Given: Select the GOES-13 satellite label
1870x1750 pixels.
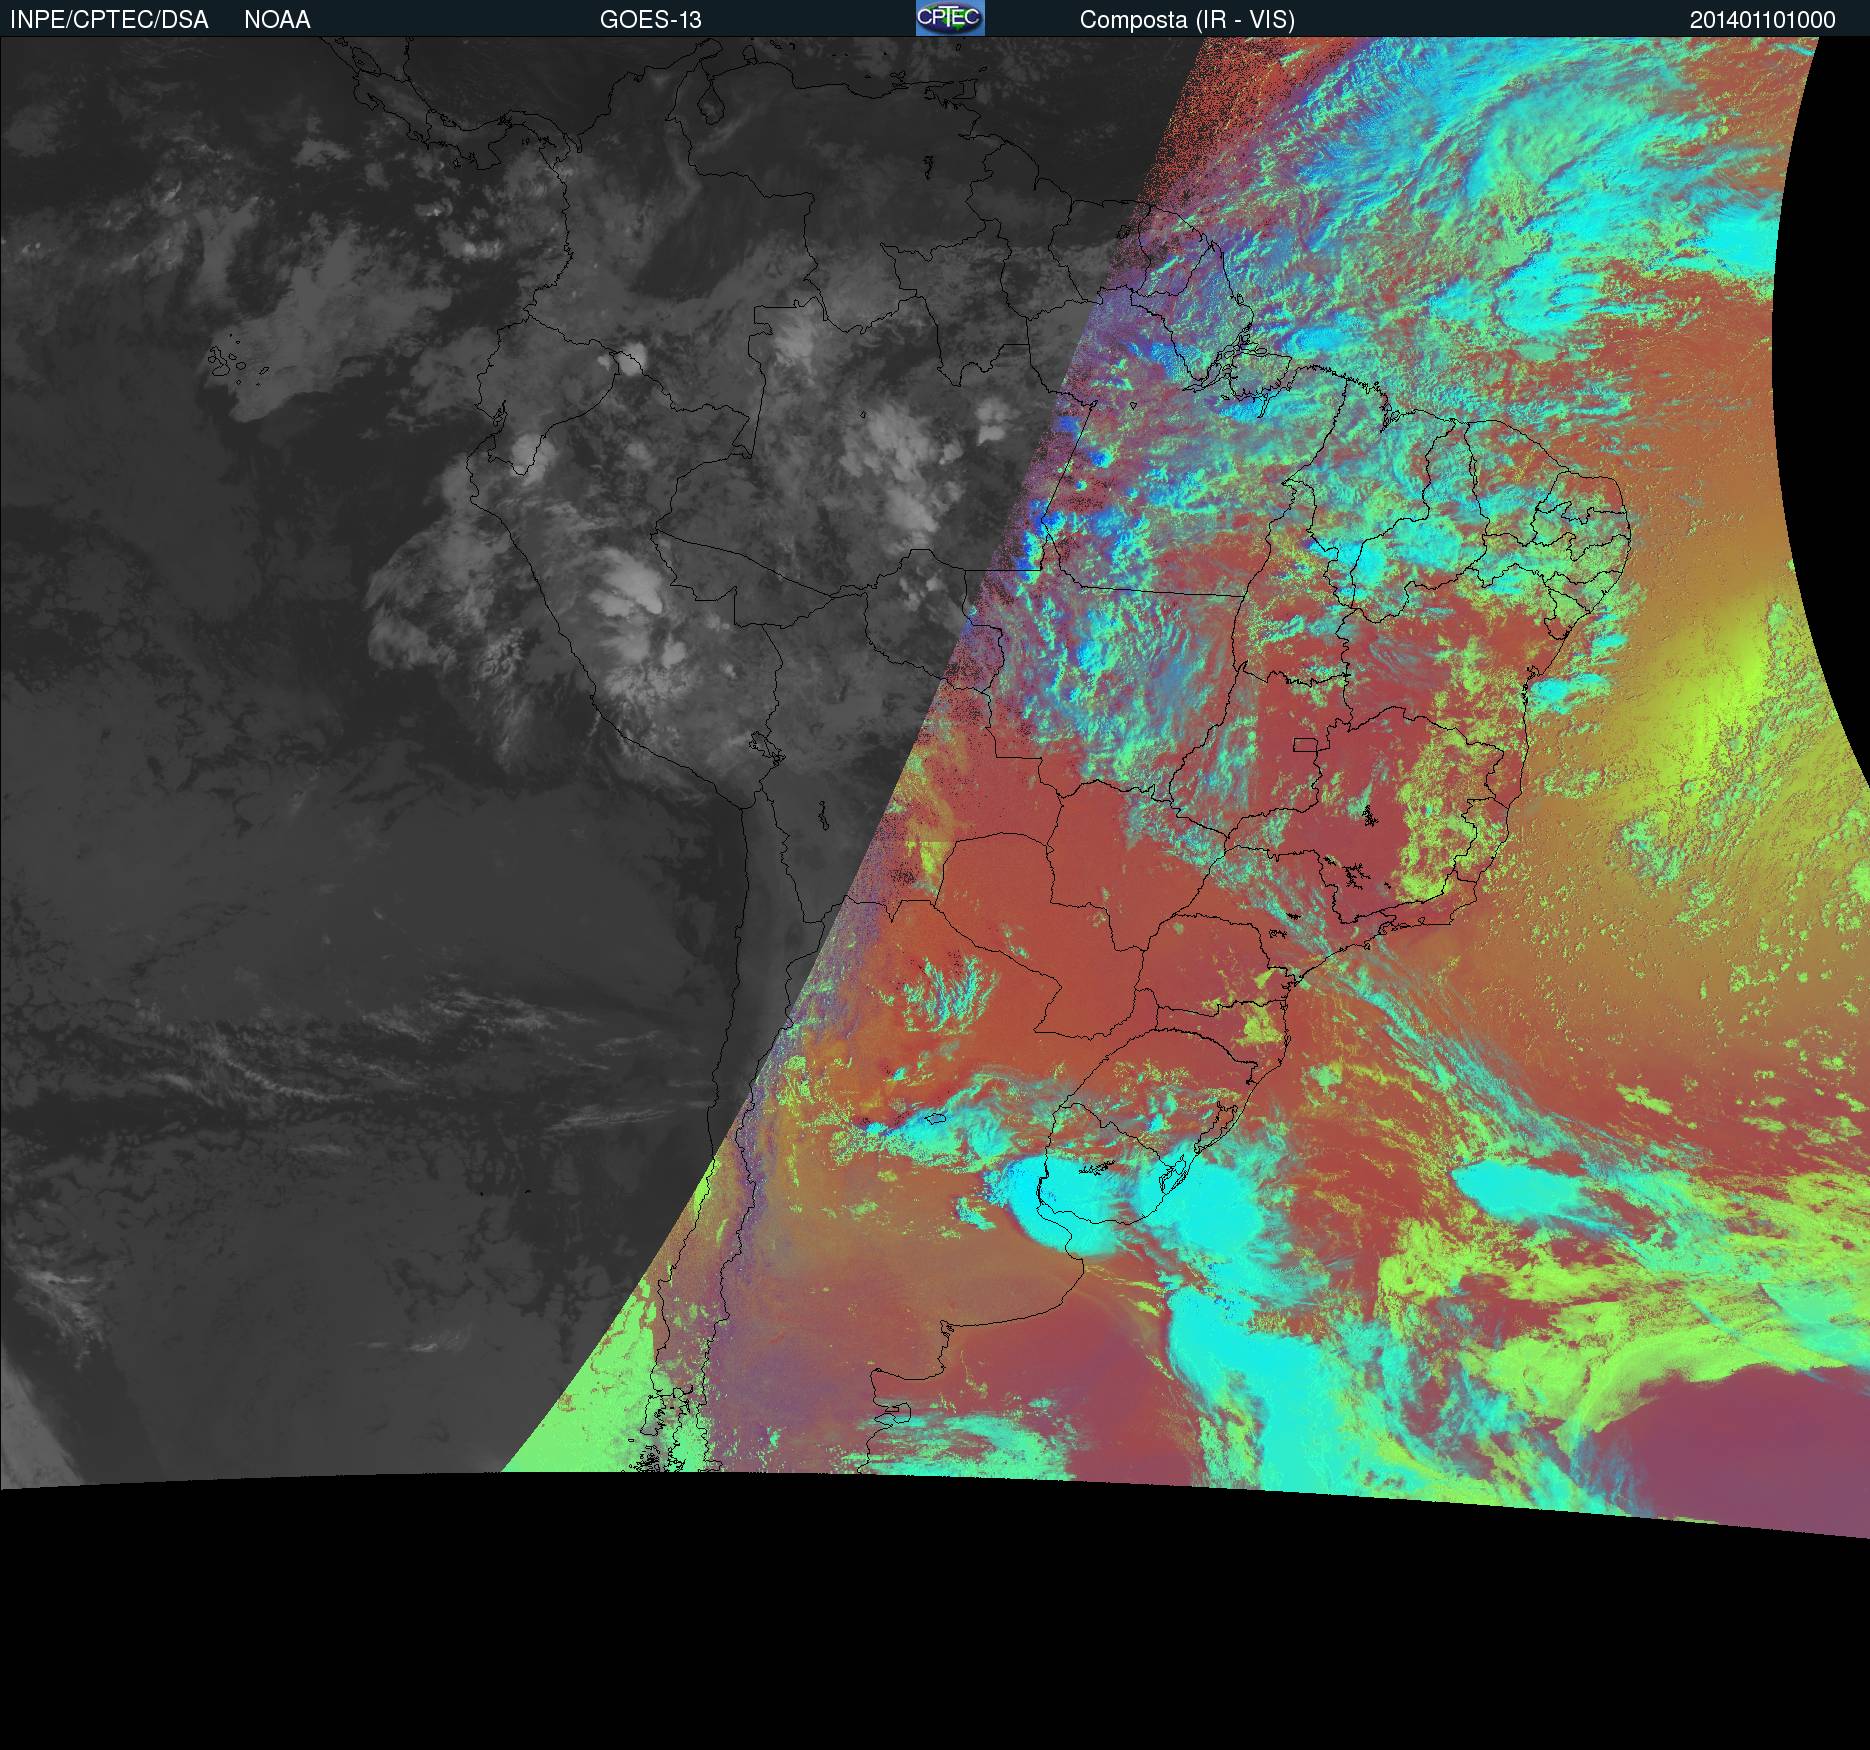Looking at the screenshot, I should coord(651,20).
